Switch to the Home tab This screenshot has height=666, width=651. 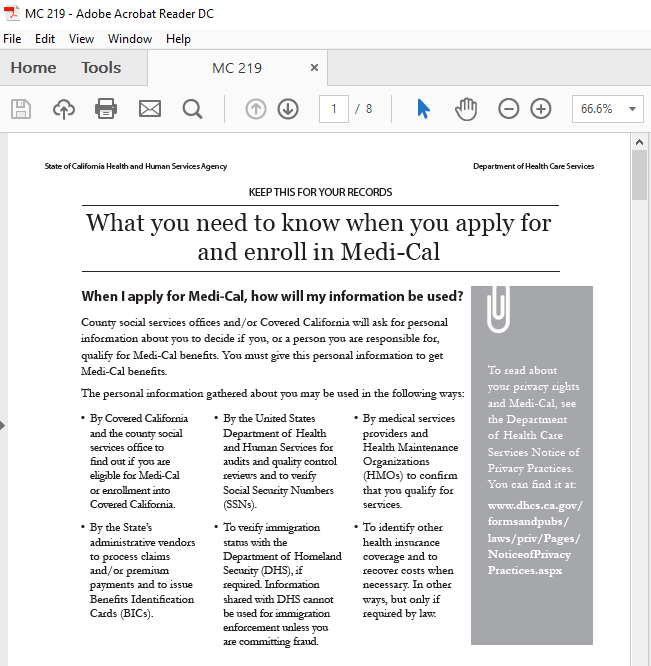click(x=33, y=68)
